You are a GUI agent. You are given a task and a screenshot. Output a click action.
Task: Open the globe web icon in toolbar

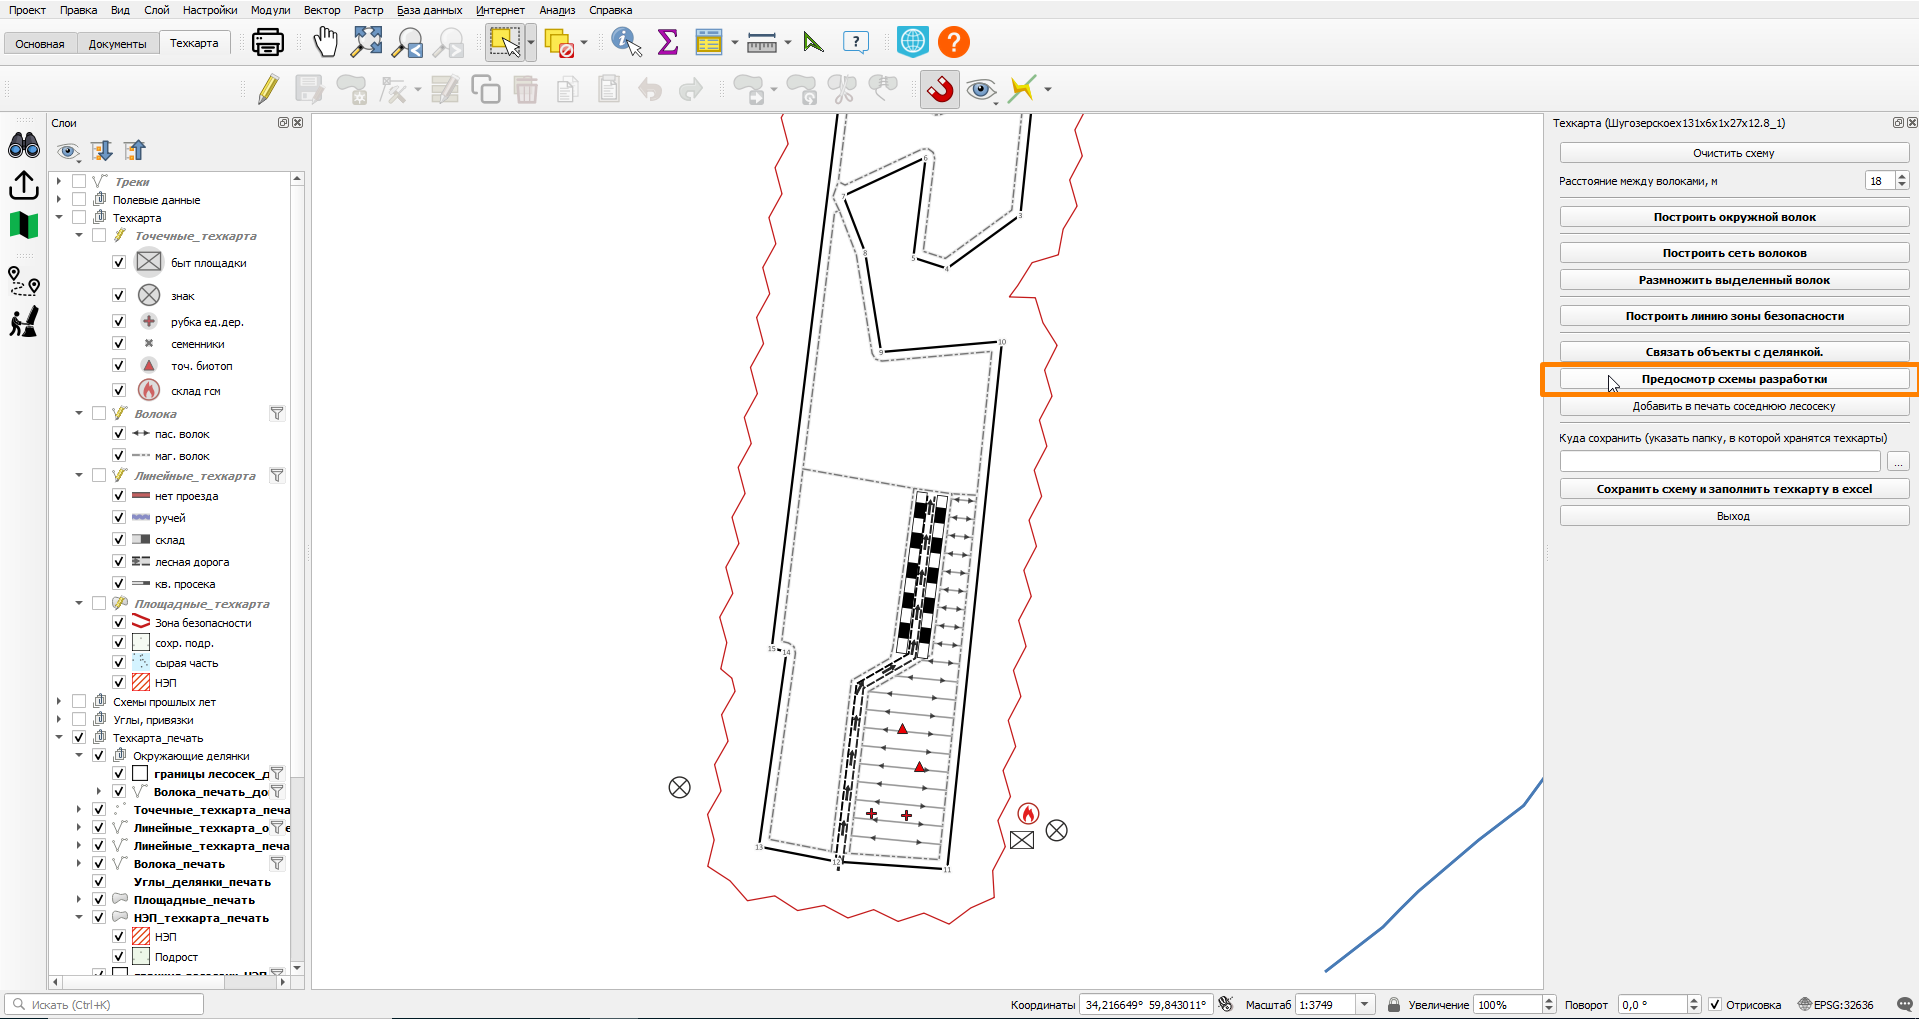912,42
